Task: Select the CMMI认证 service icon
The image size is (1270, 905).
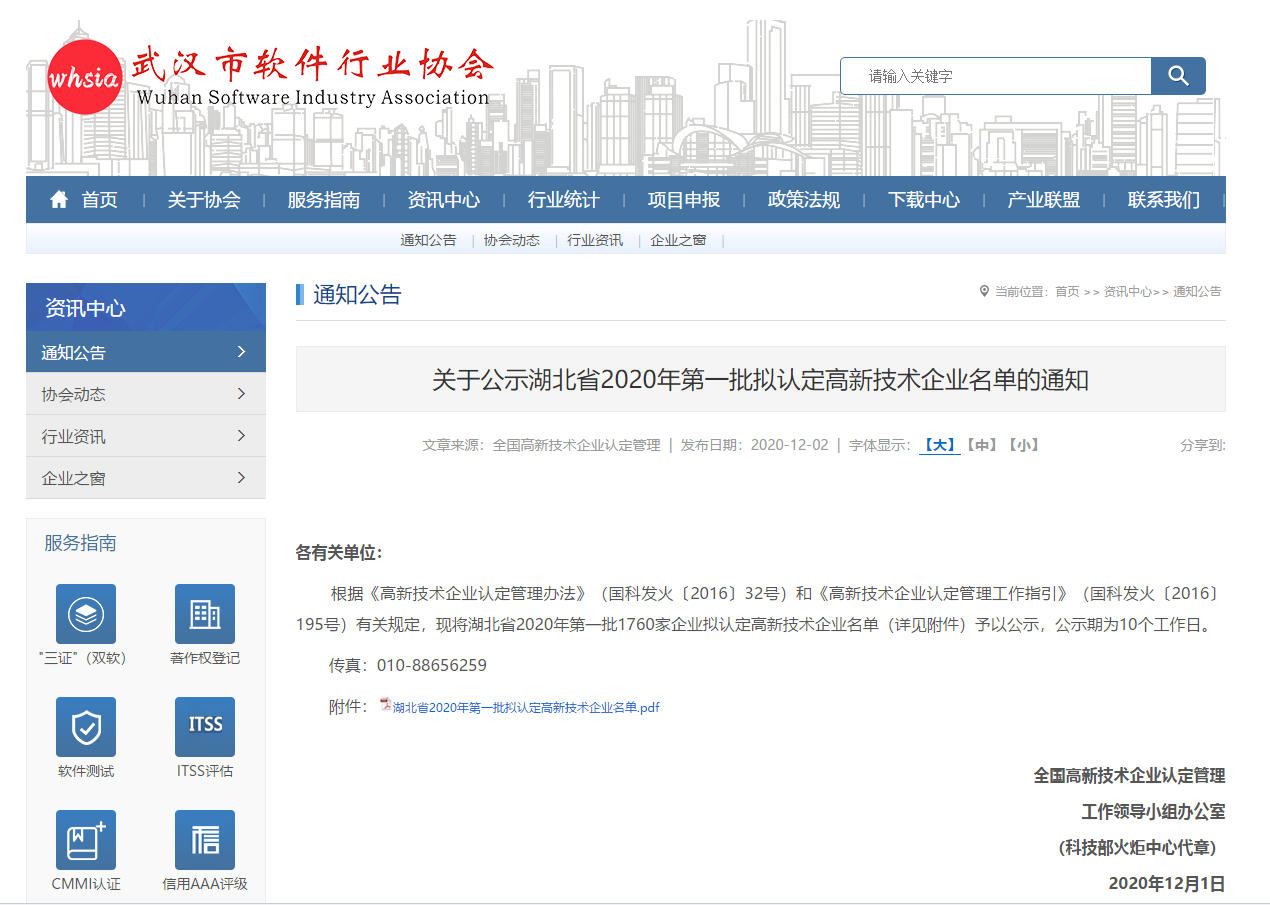Action: (x=85, y=839)
